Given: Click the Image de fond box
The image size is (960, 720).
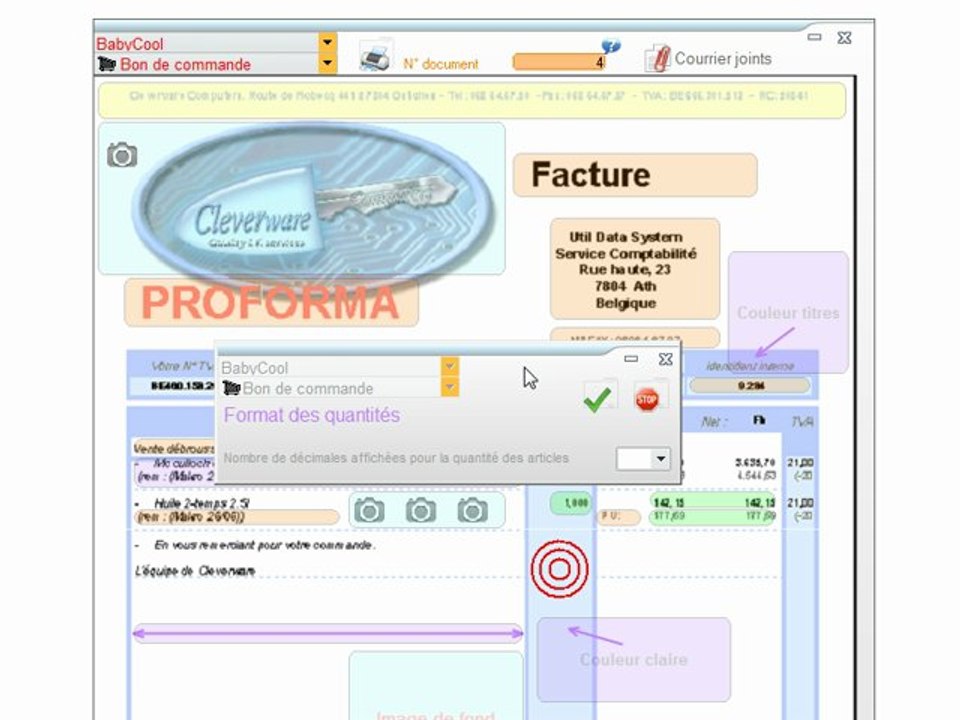Looking at the screenshot, I should [x=436, y=686].
